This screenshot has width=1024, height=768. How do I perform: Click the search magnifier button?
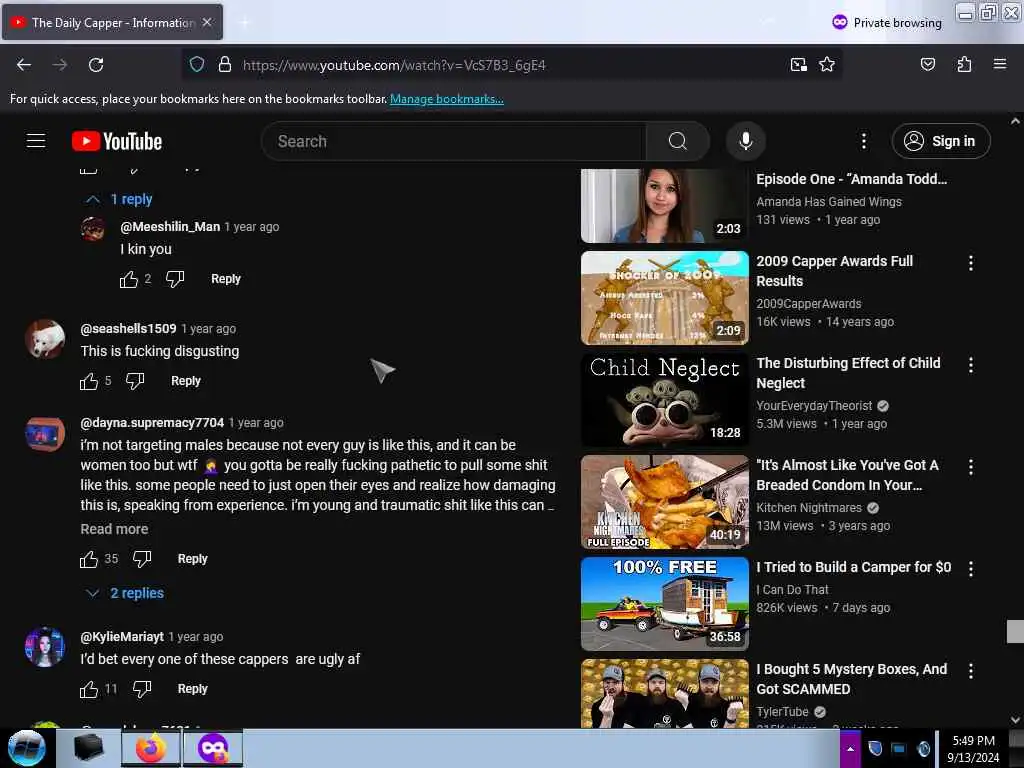click(x=677, y=141)
